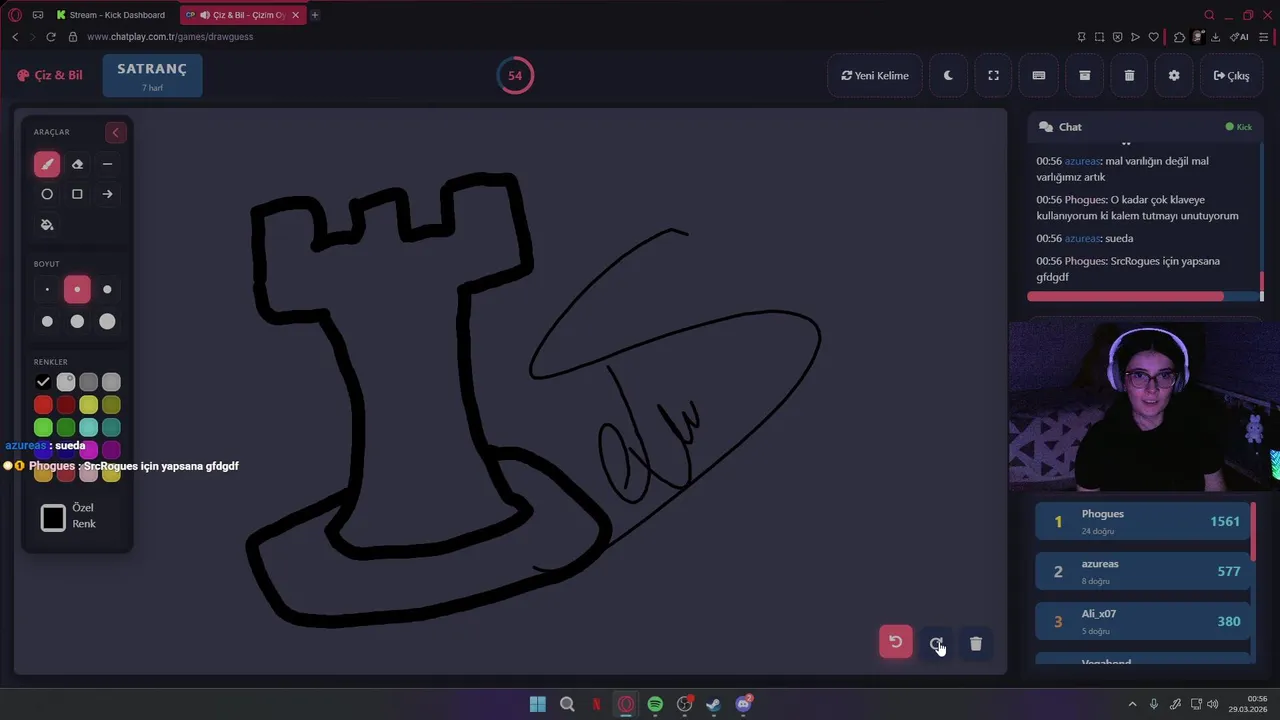
Task: Undo the last drawing stroke
Action: [896, 642]
